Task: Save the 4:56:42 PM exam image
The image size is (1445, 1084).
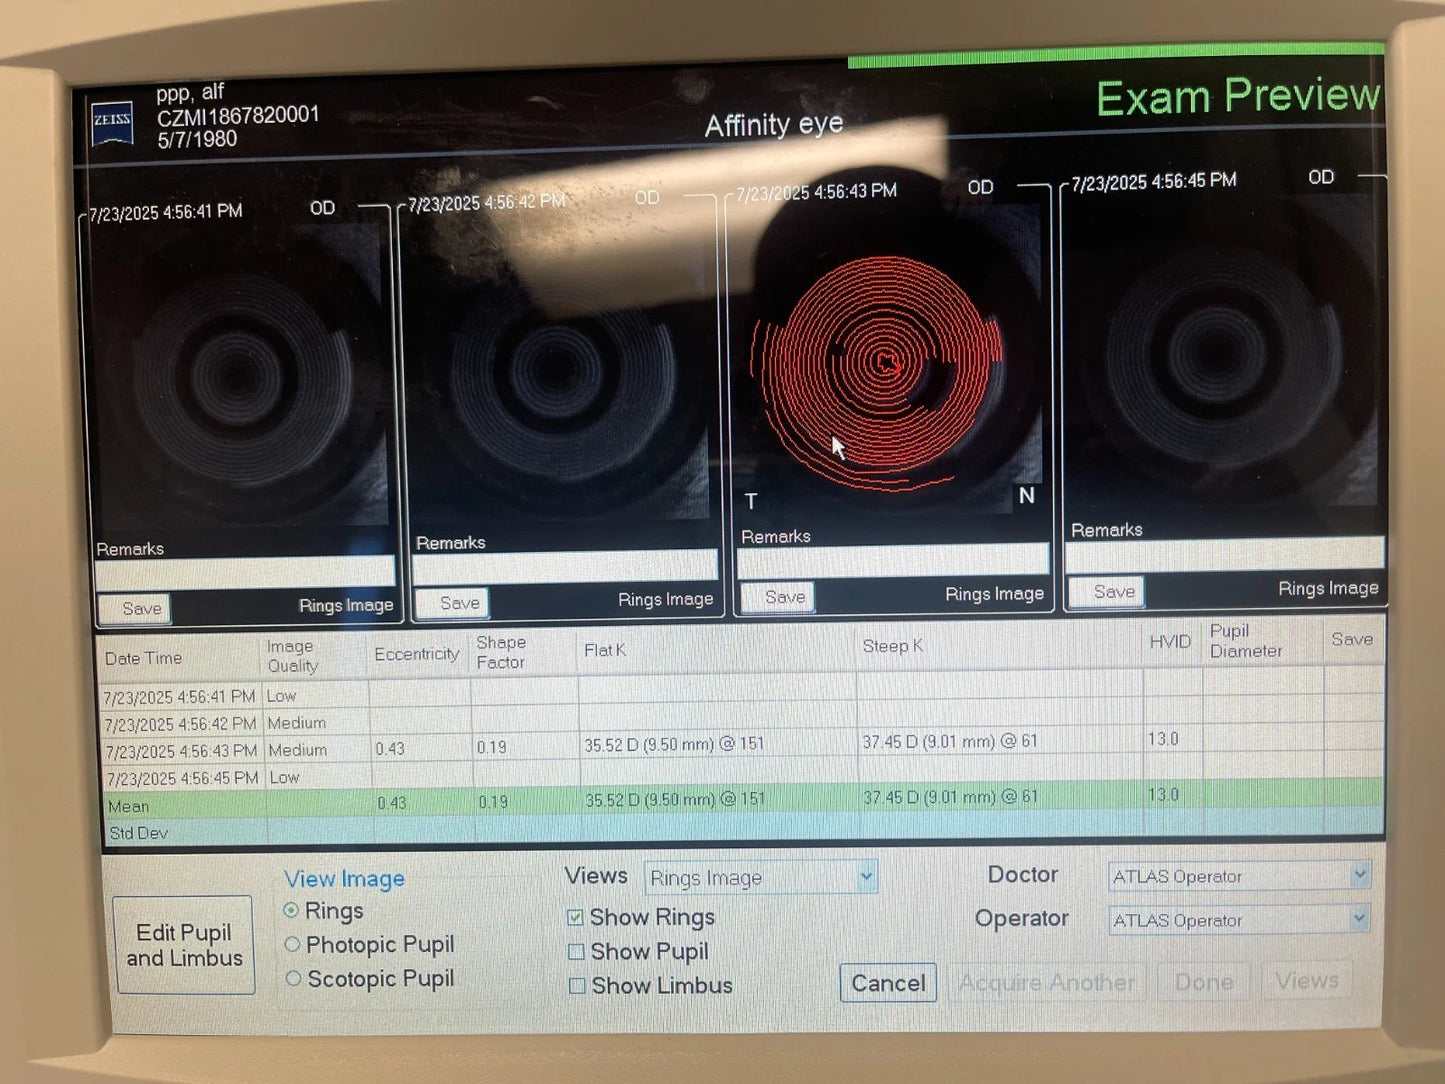Action: point(452,603)
